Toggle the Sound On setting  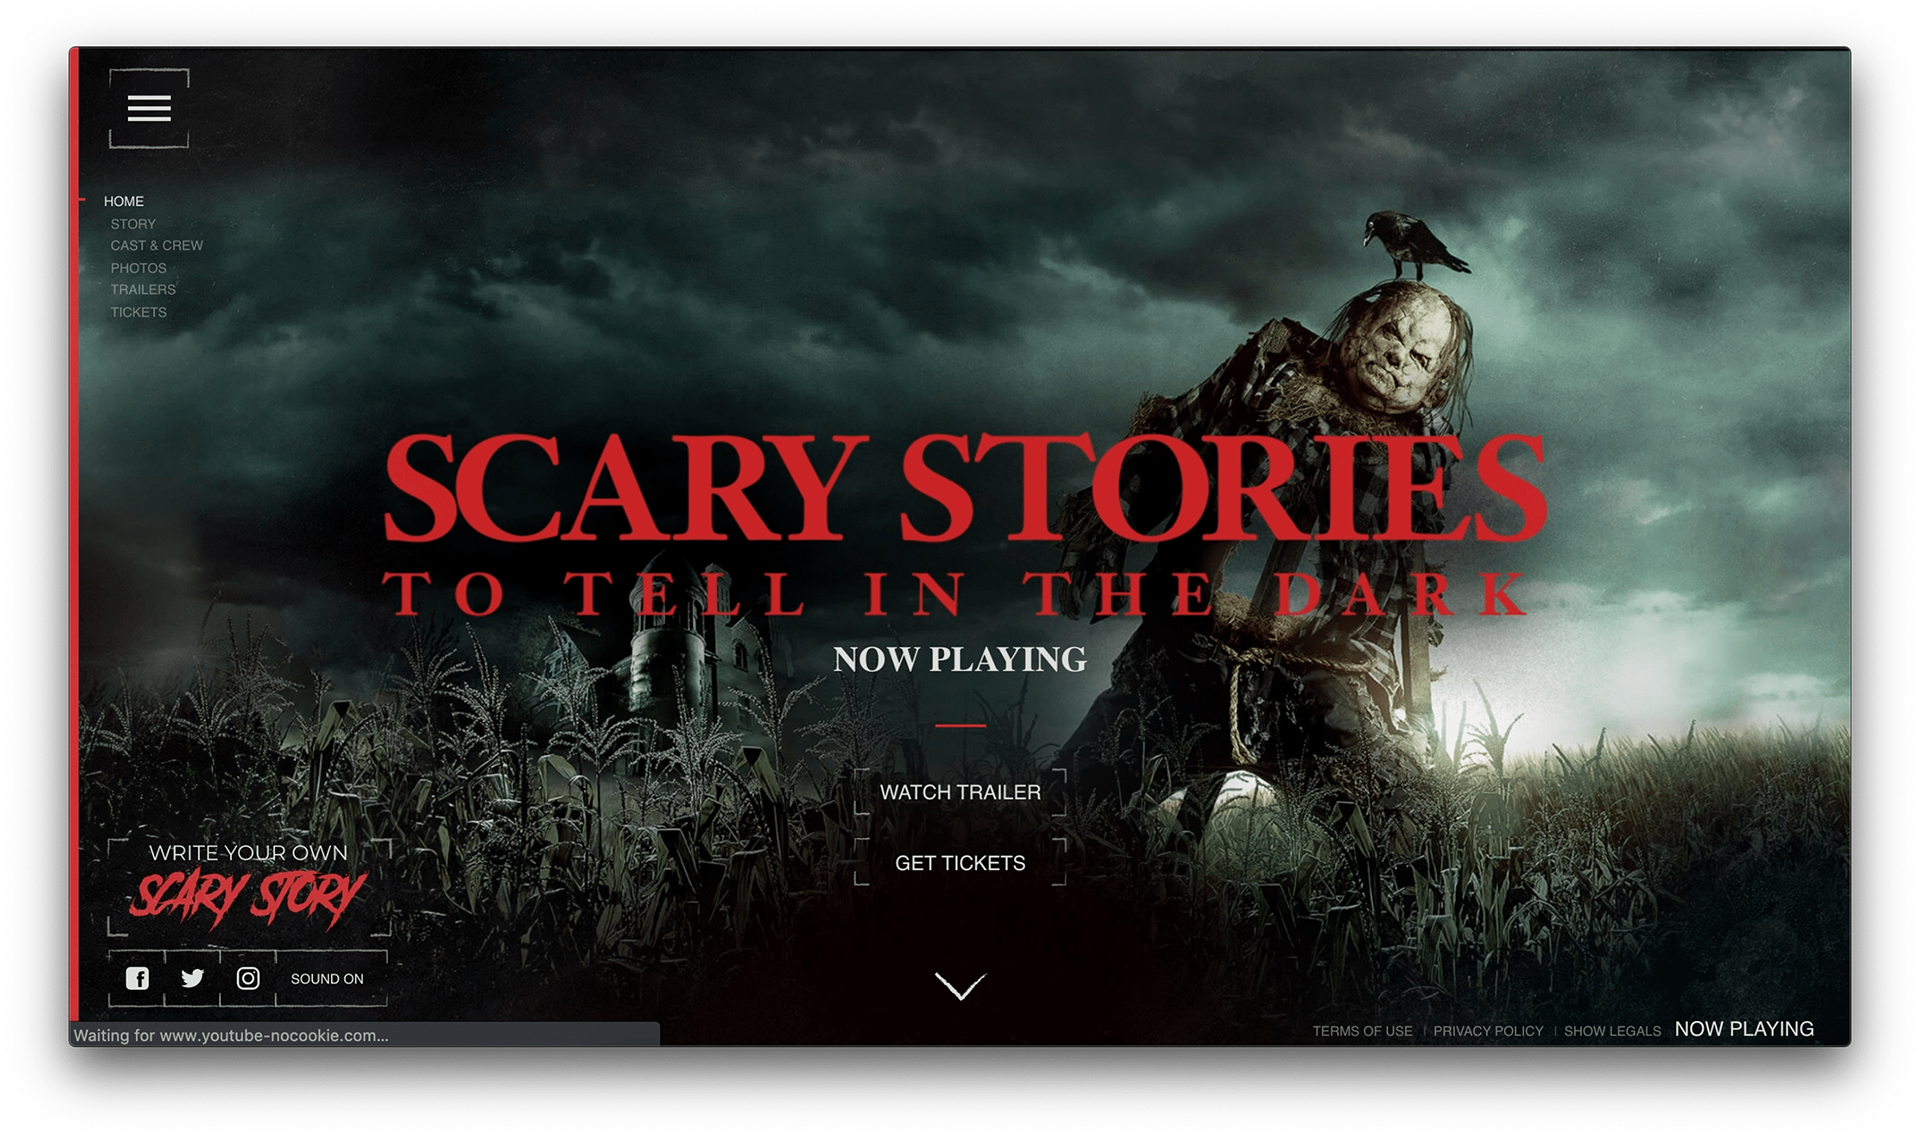(x=327, y=979)
